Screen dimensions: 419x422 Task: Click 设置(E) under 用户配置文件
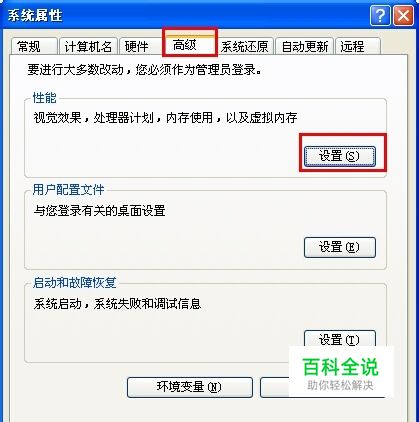[x=340, y=247]
